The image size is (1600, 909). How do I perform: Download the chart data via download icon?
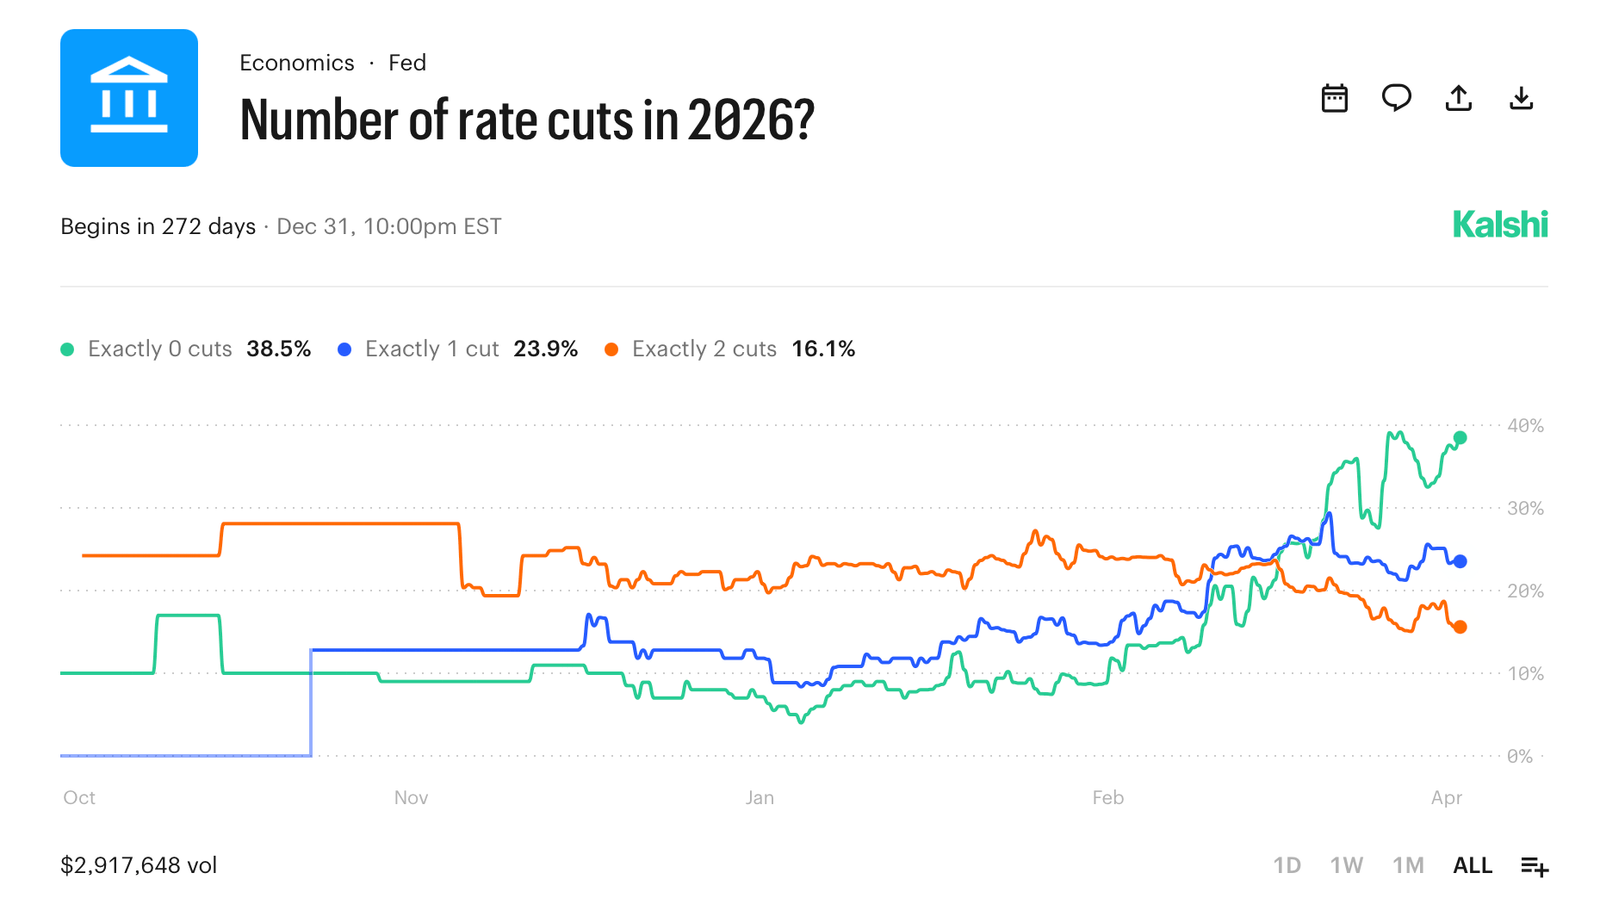pyautogui.click(x=1521, y=97)
